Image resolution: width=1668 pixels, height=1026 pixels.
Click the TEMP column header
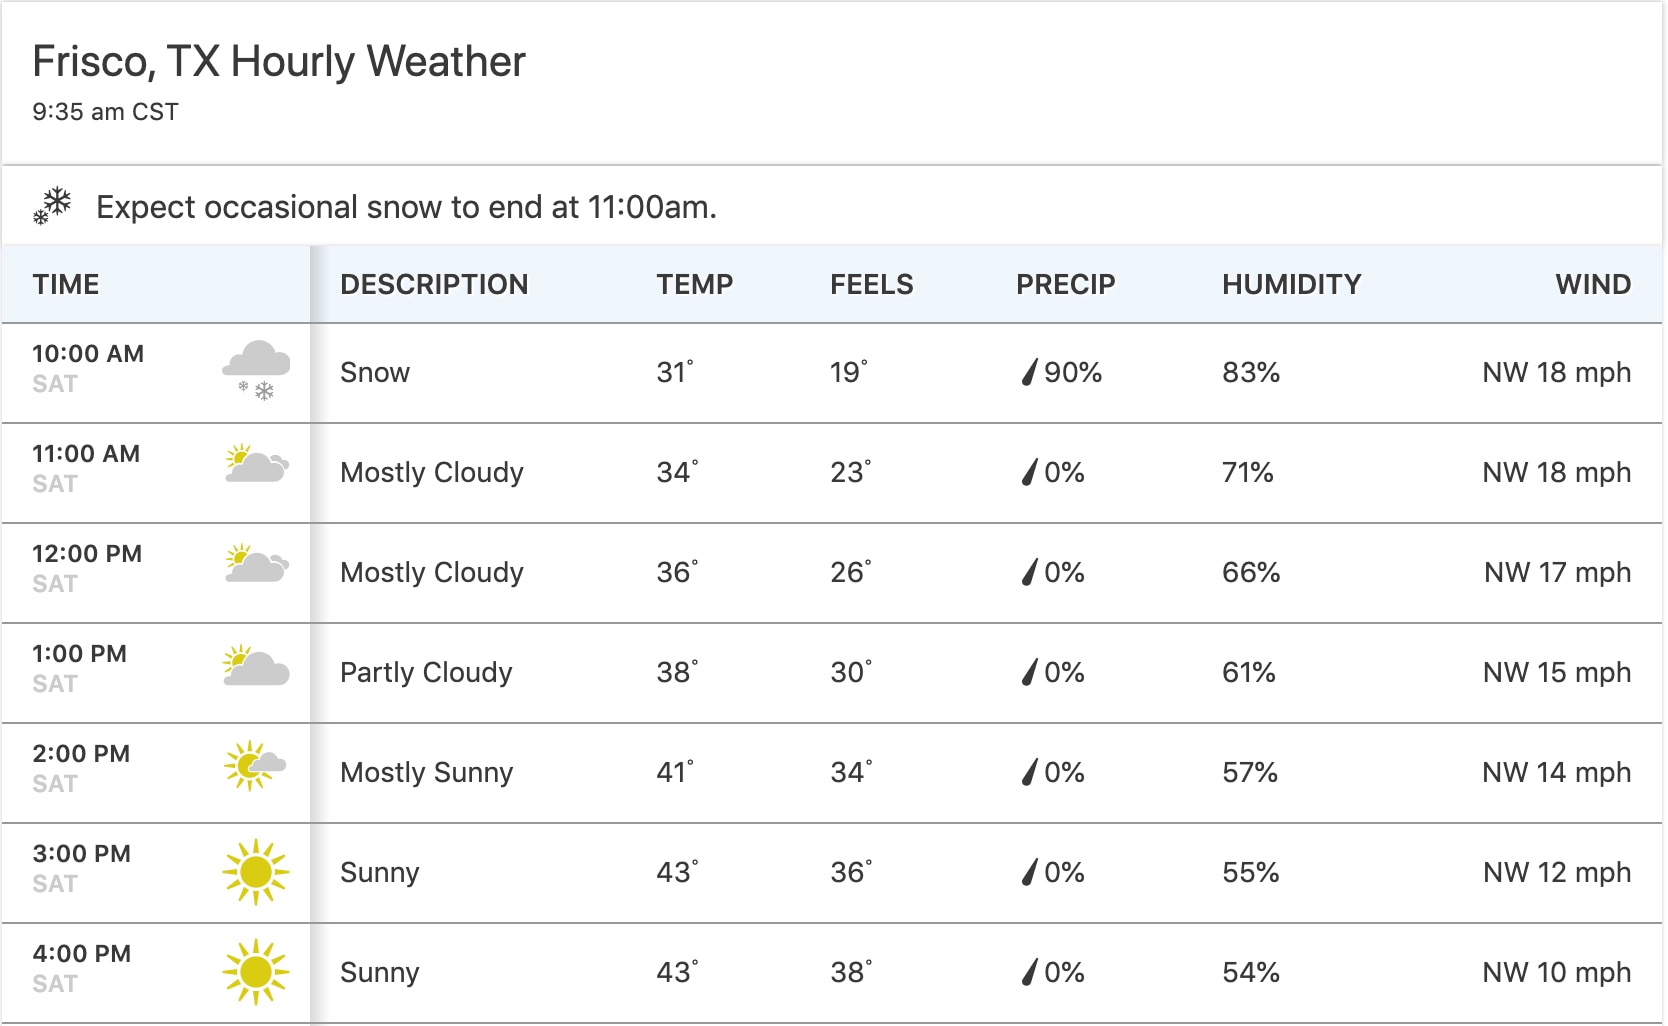pos(695,285)
